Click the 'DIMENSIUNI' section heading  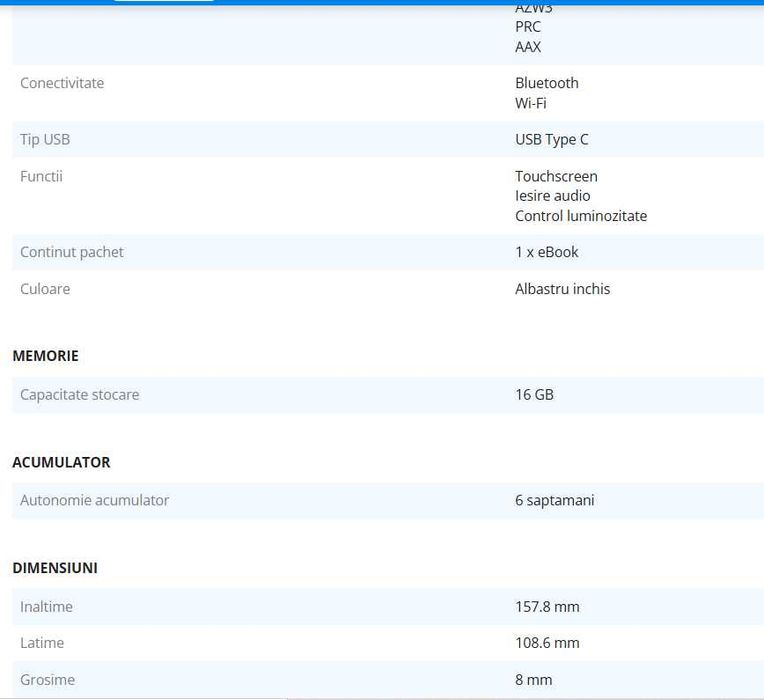click(x=55, y=568)
